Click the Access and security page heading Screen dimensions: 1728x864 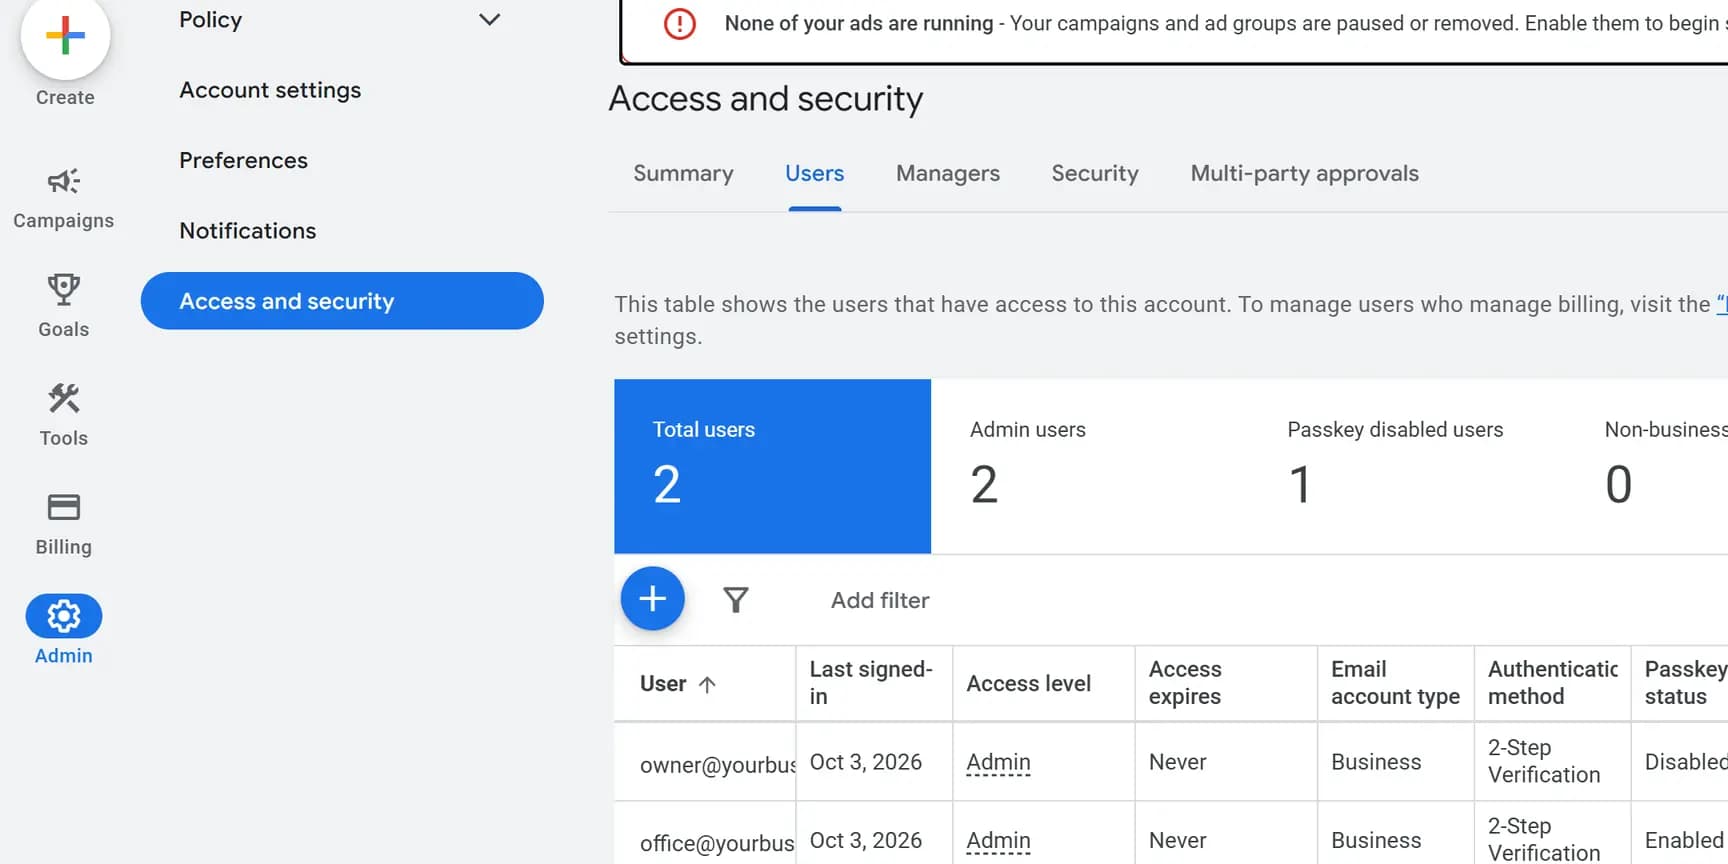coord(765,99)
